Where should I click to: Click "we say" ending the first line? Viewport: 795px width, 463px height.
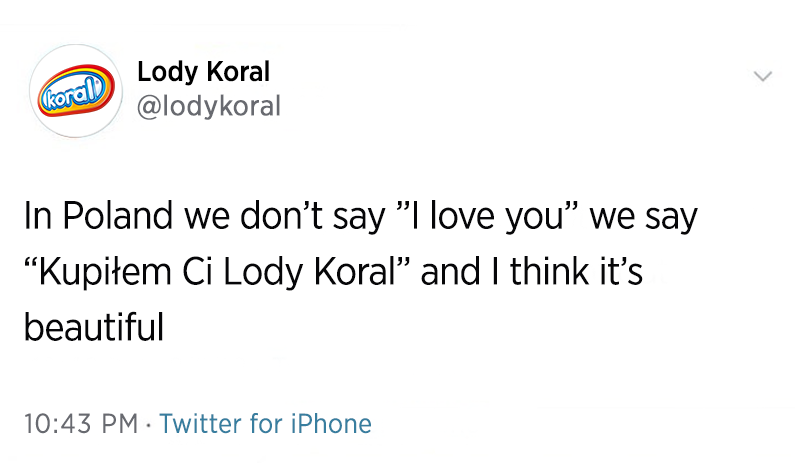point(642,218)
